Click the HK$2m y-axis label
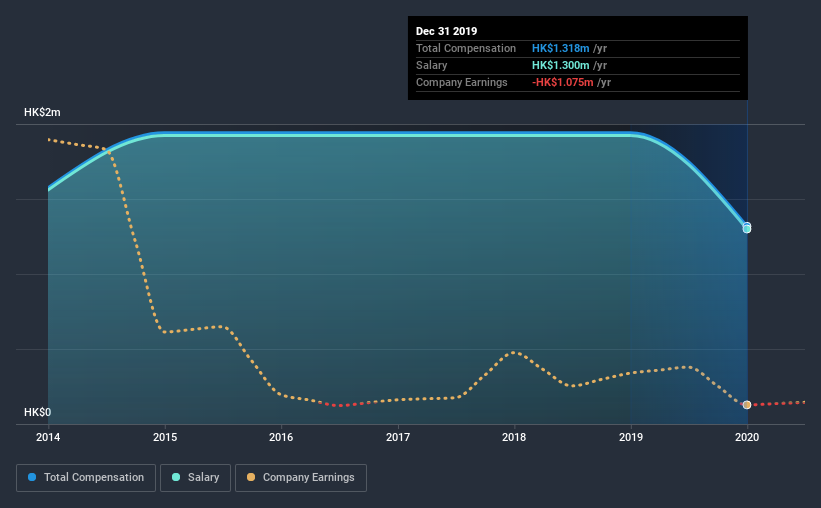The height and width of the screenshot is (508, 821). pyautogui.click(x=42, y=113)
